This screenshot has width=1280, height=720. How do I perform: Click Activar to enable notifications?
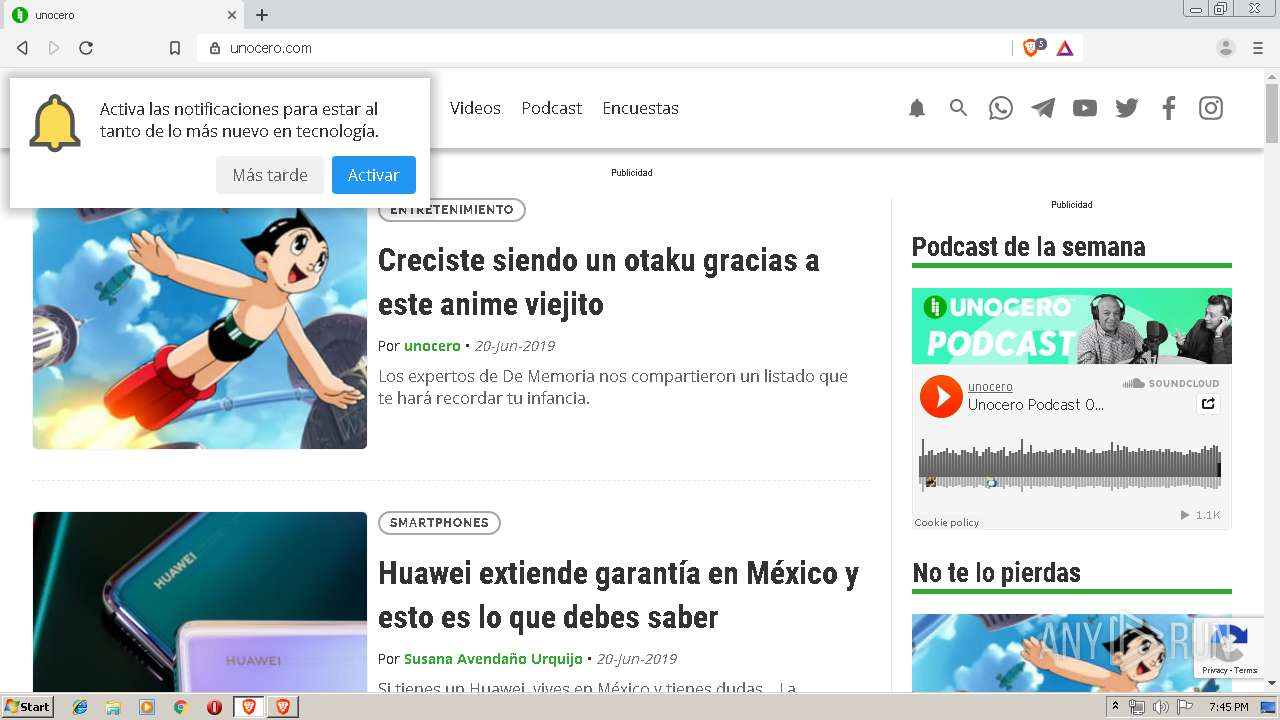(374, 175)
